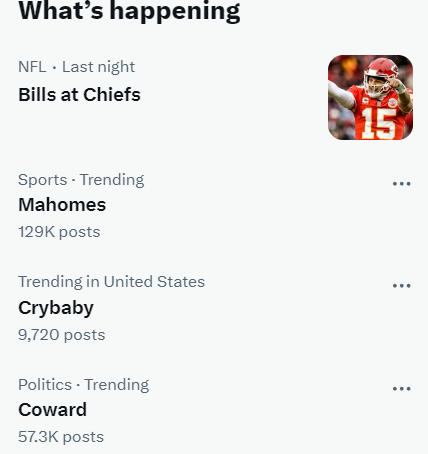Screen dimensions: 428x454
Task: Select the 57.3K posts count under Coward
Action: click(61, 437)
